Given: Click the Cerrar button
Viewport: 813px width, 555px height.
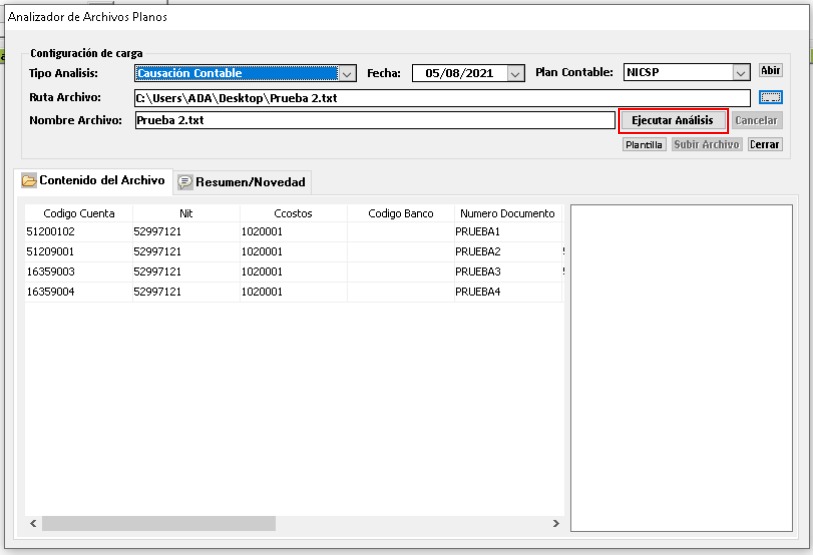Looking at the screenshot, I should (x=765, y=145).
